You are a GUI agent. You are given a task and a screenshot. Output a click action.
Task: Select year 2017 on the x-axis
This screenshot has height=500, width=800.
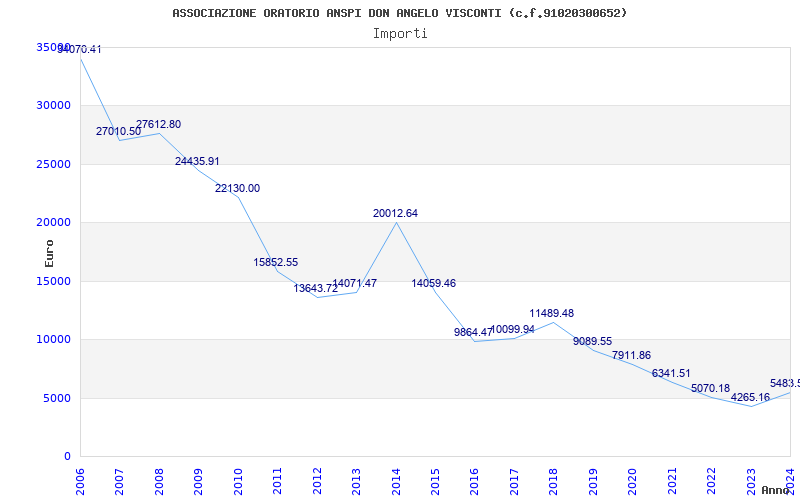click(x=514, y=481)
